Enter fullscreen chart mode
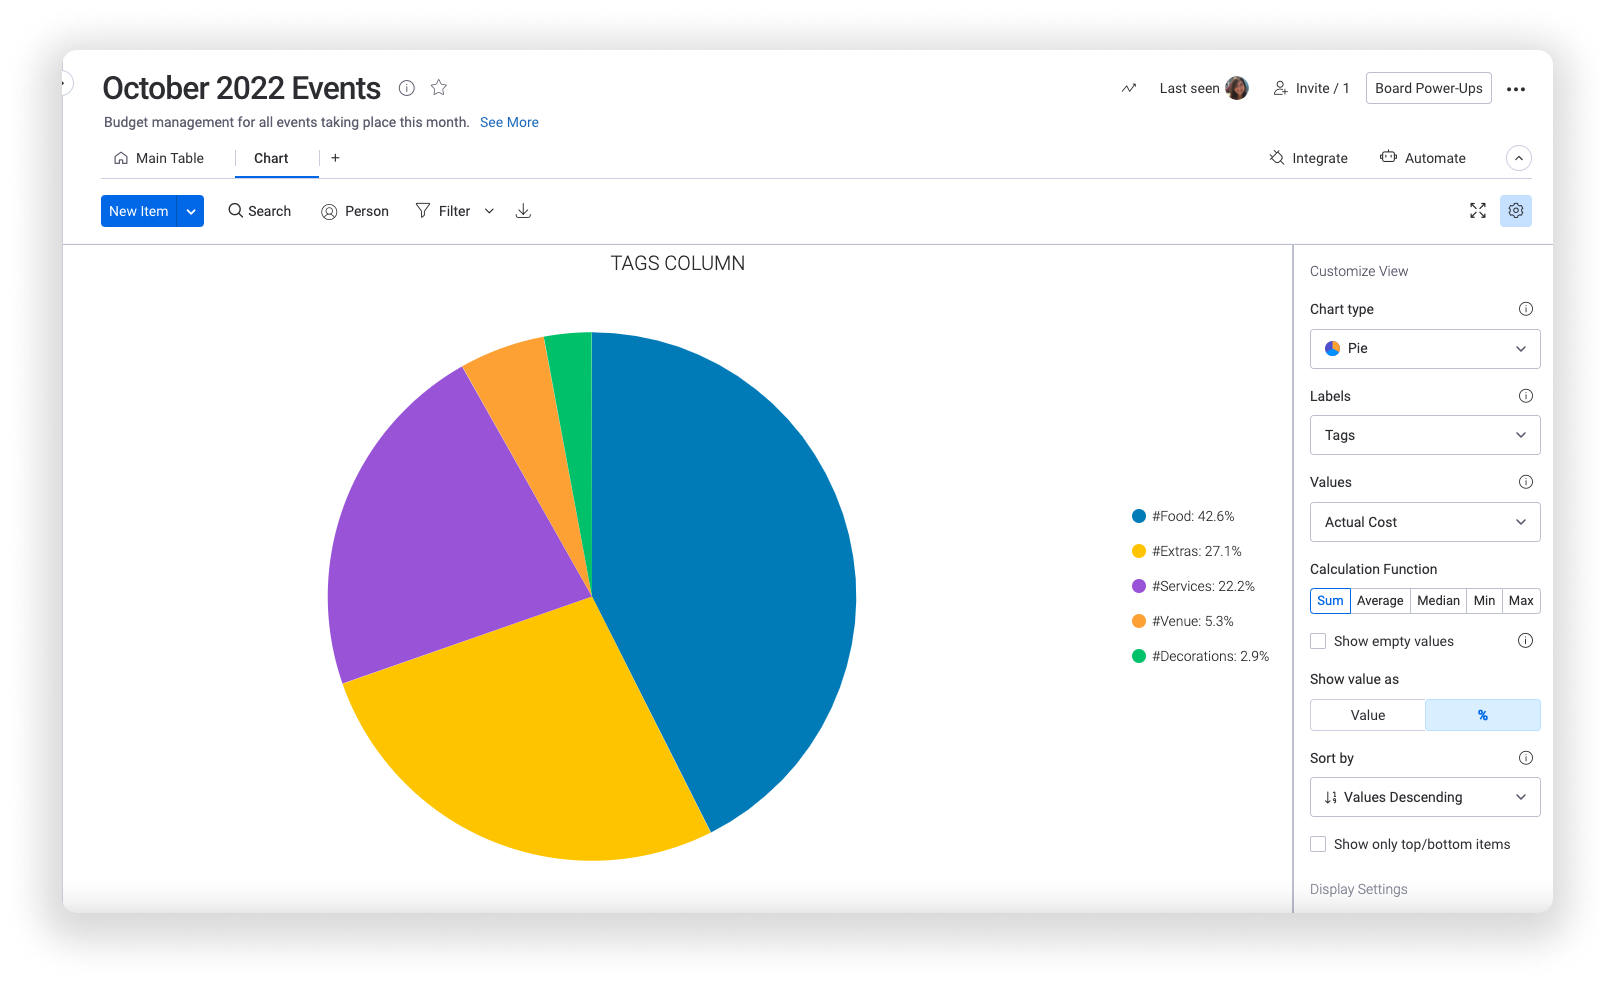Screen dimensions: 1611x983 pos(1478,211)
